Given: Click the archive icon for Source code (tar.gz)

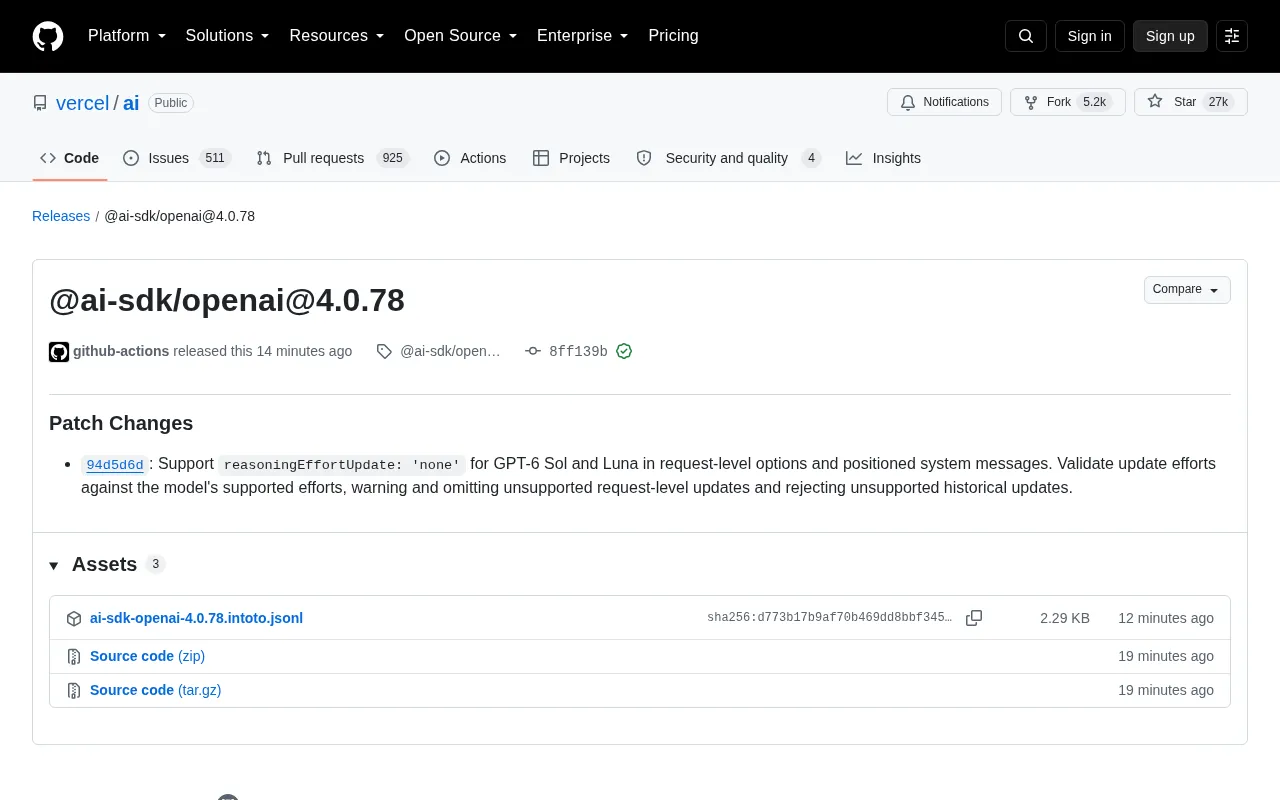Looking at the screenshot, I should [74, 691].
